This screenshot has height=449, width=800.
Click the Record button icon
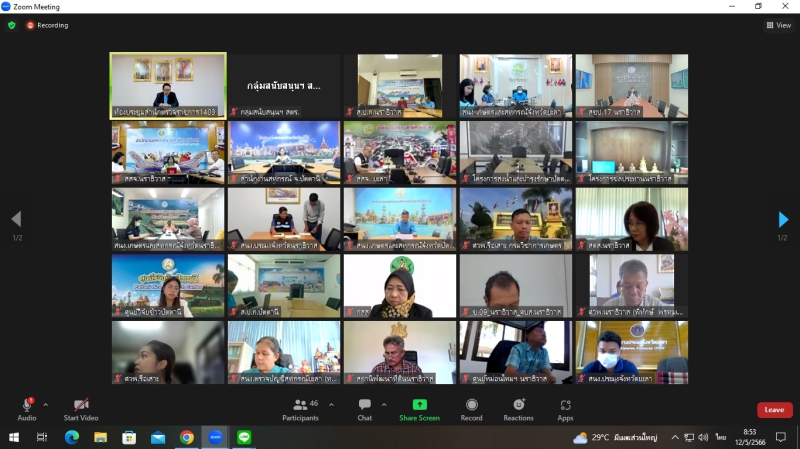point(471,405)
